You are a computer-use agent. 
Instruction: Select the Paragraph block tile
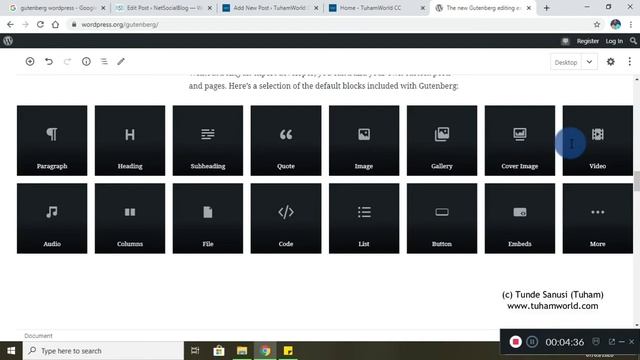(52, 140)
